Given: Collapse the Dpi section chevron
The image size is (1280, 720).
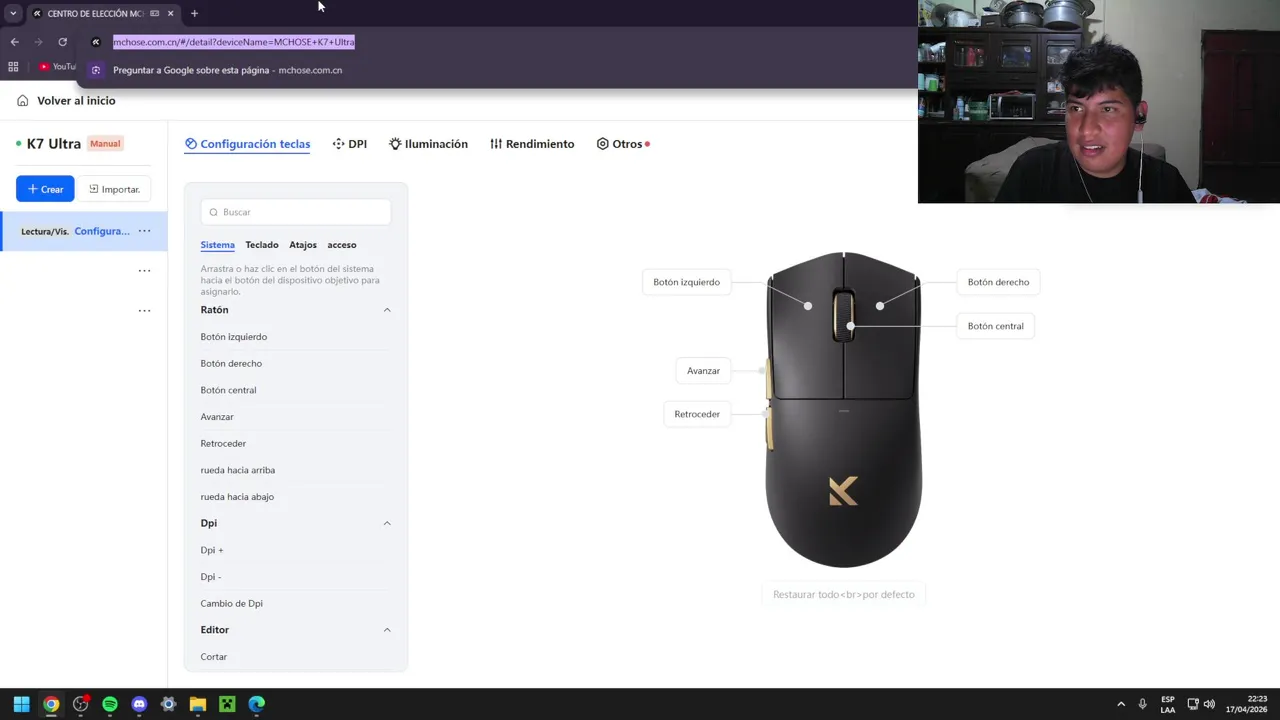Looking at the screenshot, I should click(387, 523).
